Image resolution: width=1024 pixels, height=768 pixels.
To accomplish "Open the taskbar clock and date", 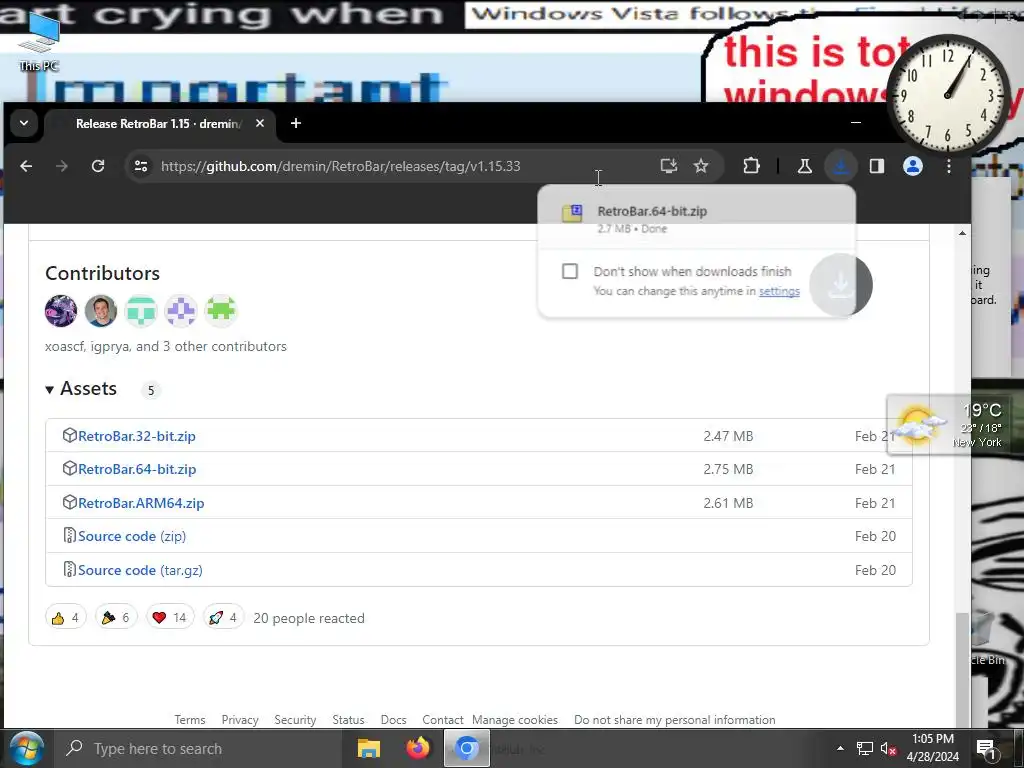I will coord(933,748).
